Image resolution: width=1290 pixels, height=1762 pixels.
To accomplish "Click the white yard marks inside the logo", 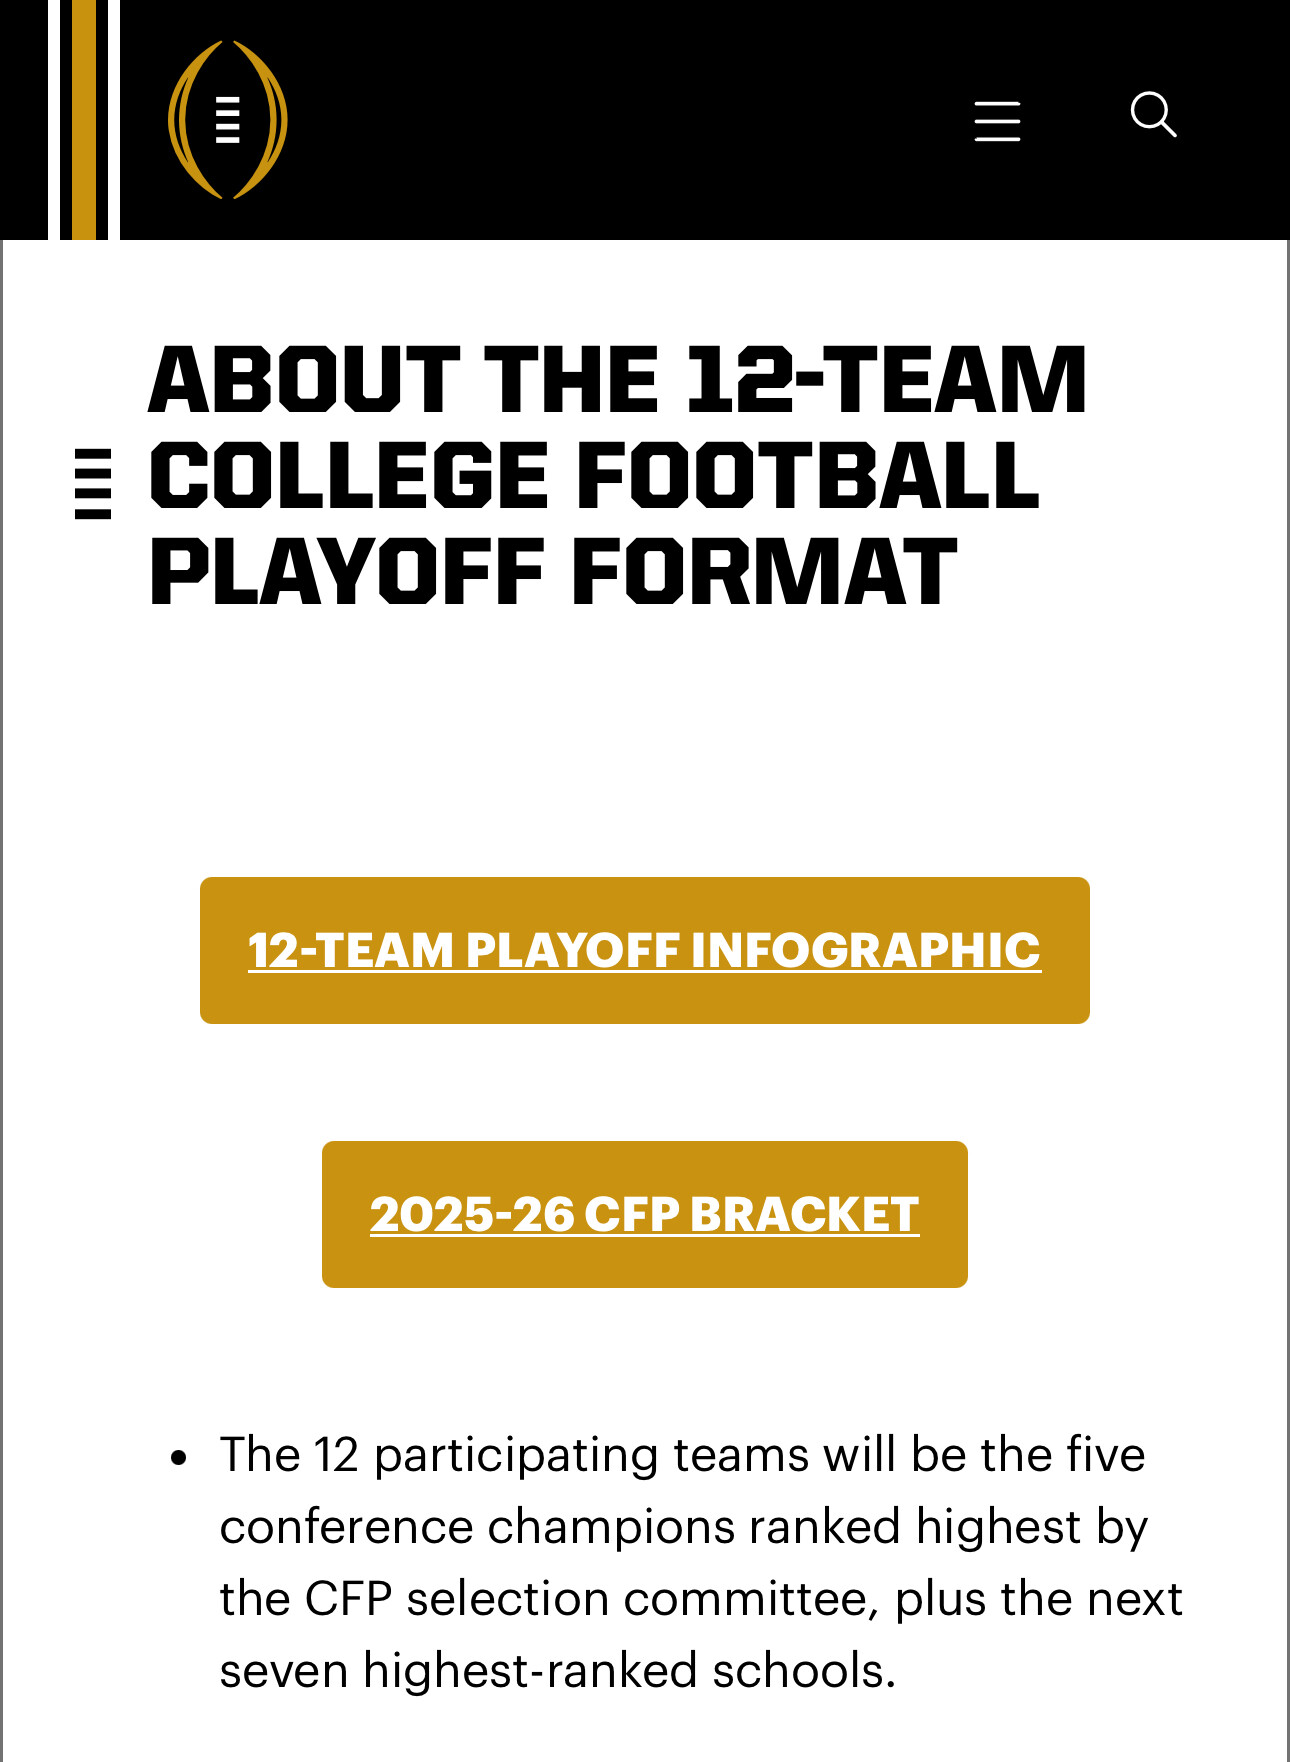I will tap(228, 120).
